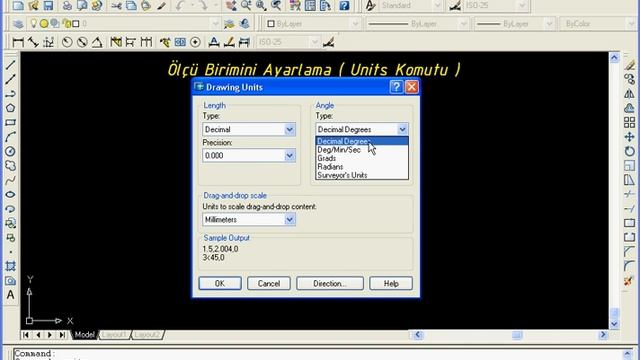Image resolution: width=640 pixels, height=360 pixels.
Task: Select the Construction Line tool
Action: (11, 79)
